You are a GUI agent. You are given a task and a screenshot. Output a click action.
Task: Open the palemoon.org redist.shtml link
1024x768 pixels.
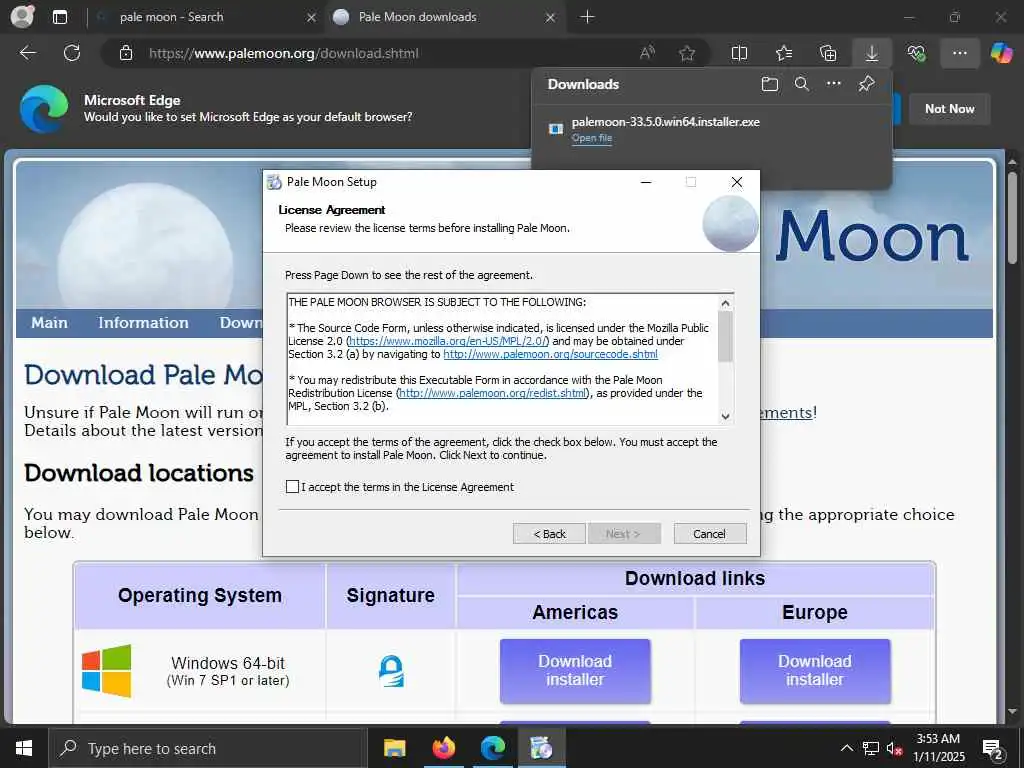pyautogui.click(x=493, y=393)
